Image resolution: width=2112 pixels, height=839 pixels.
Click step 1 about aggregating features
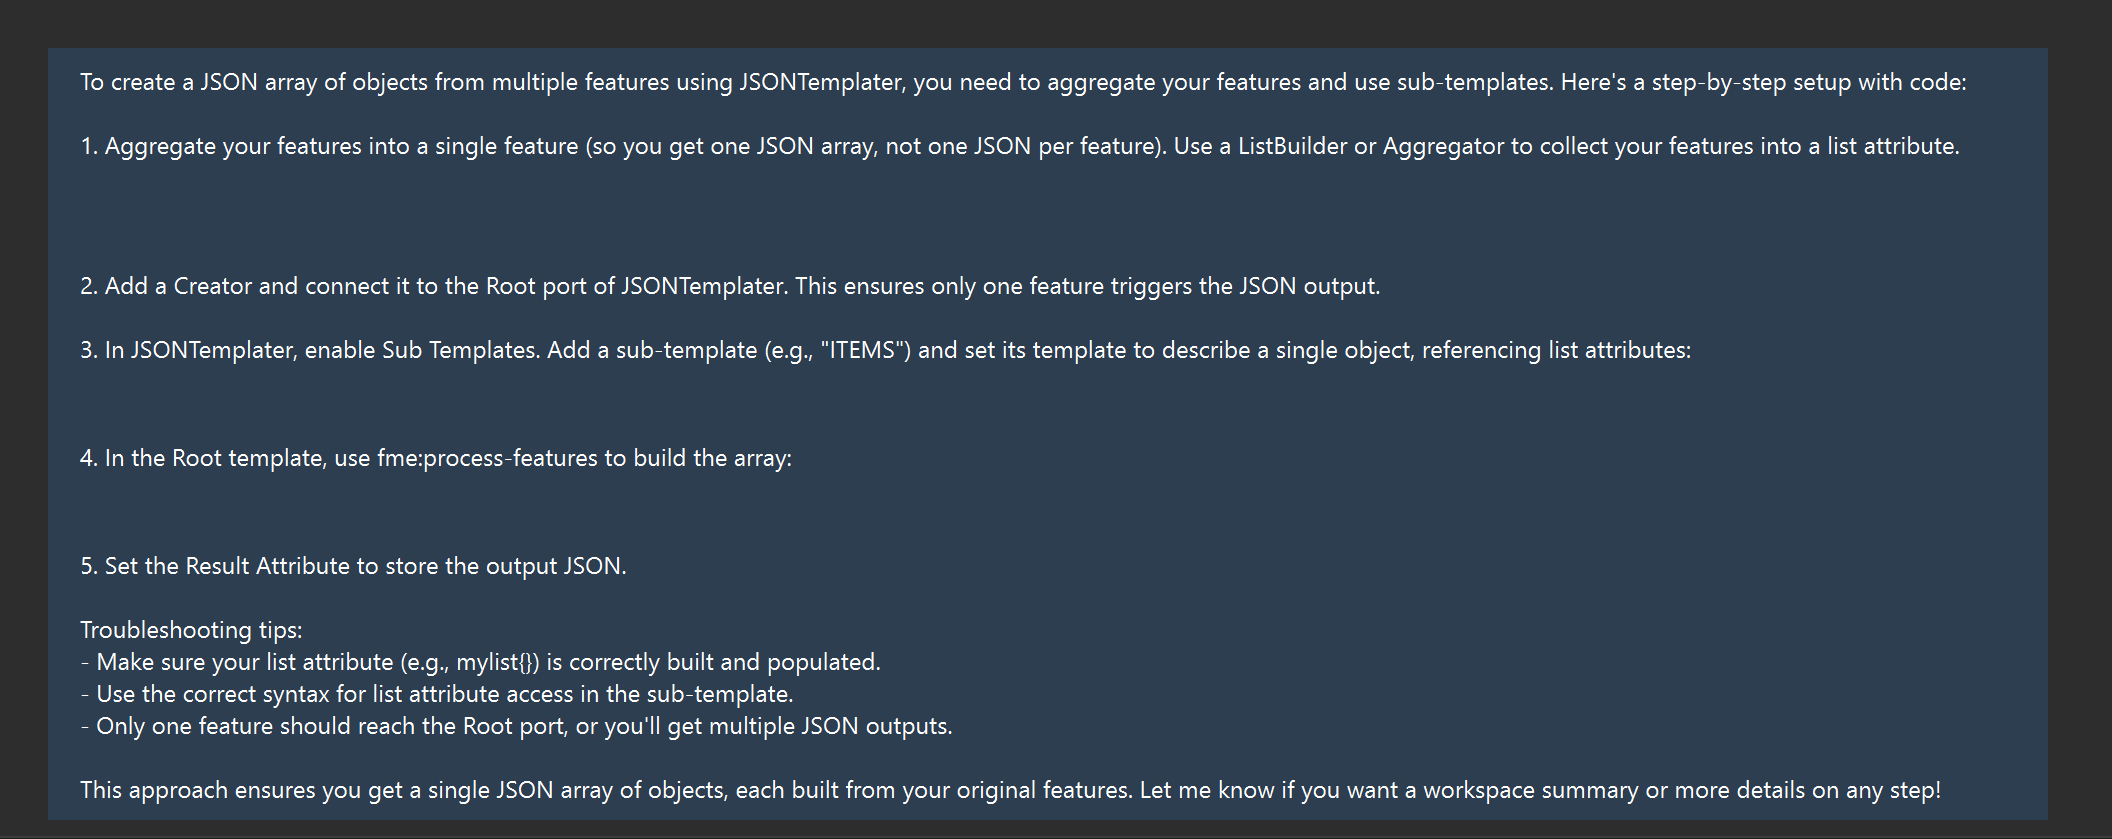pos(1020,146)
